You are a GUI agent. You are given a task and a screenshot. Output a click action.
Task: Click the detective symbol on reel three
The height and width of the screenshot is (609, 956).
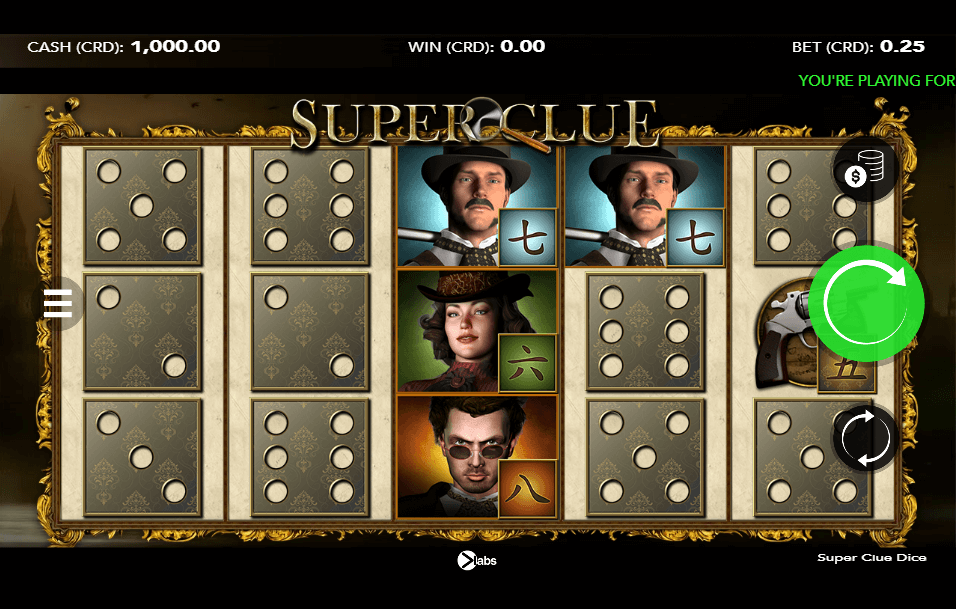coord(477,206)
